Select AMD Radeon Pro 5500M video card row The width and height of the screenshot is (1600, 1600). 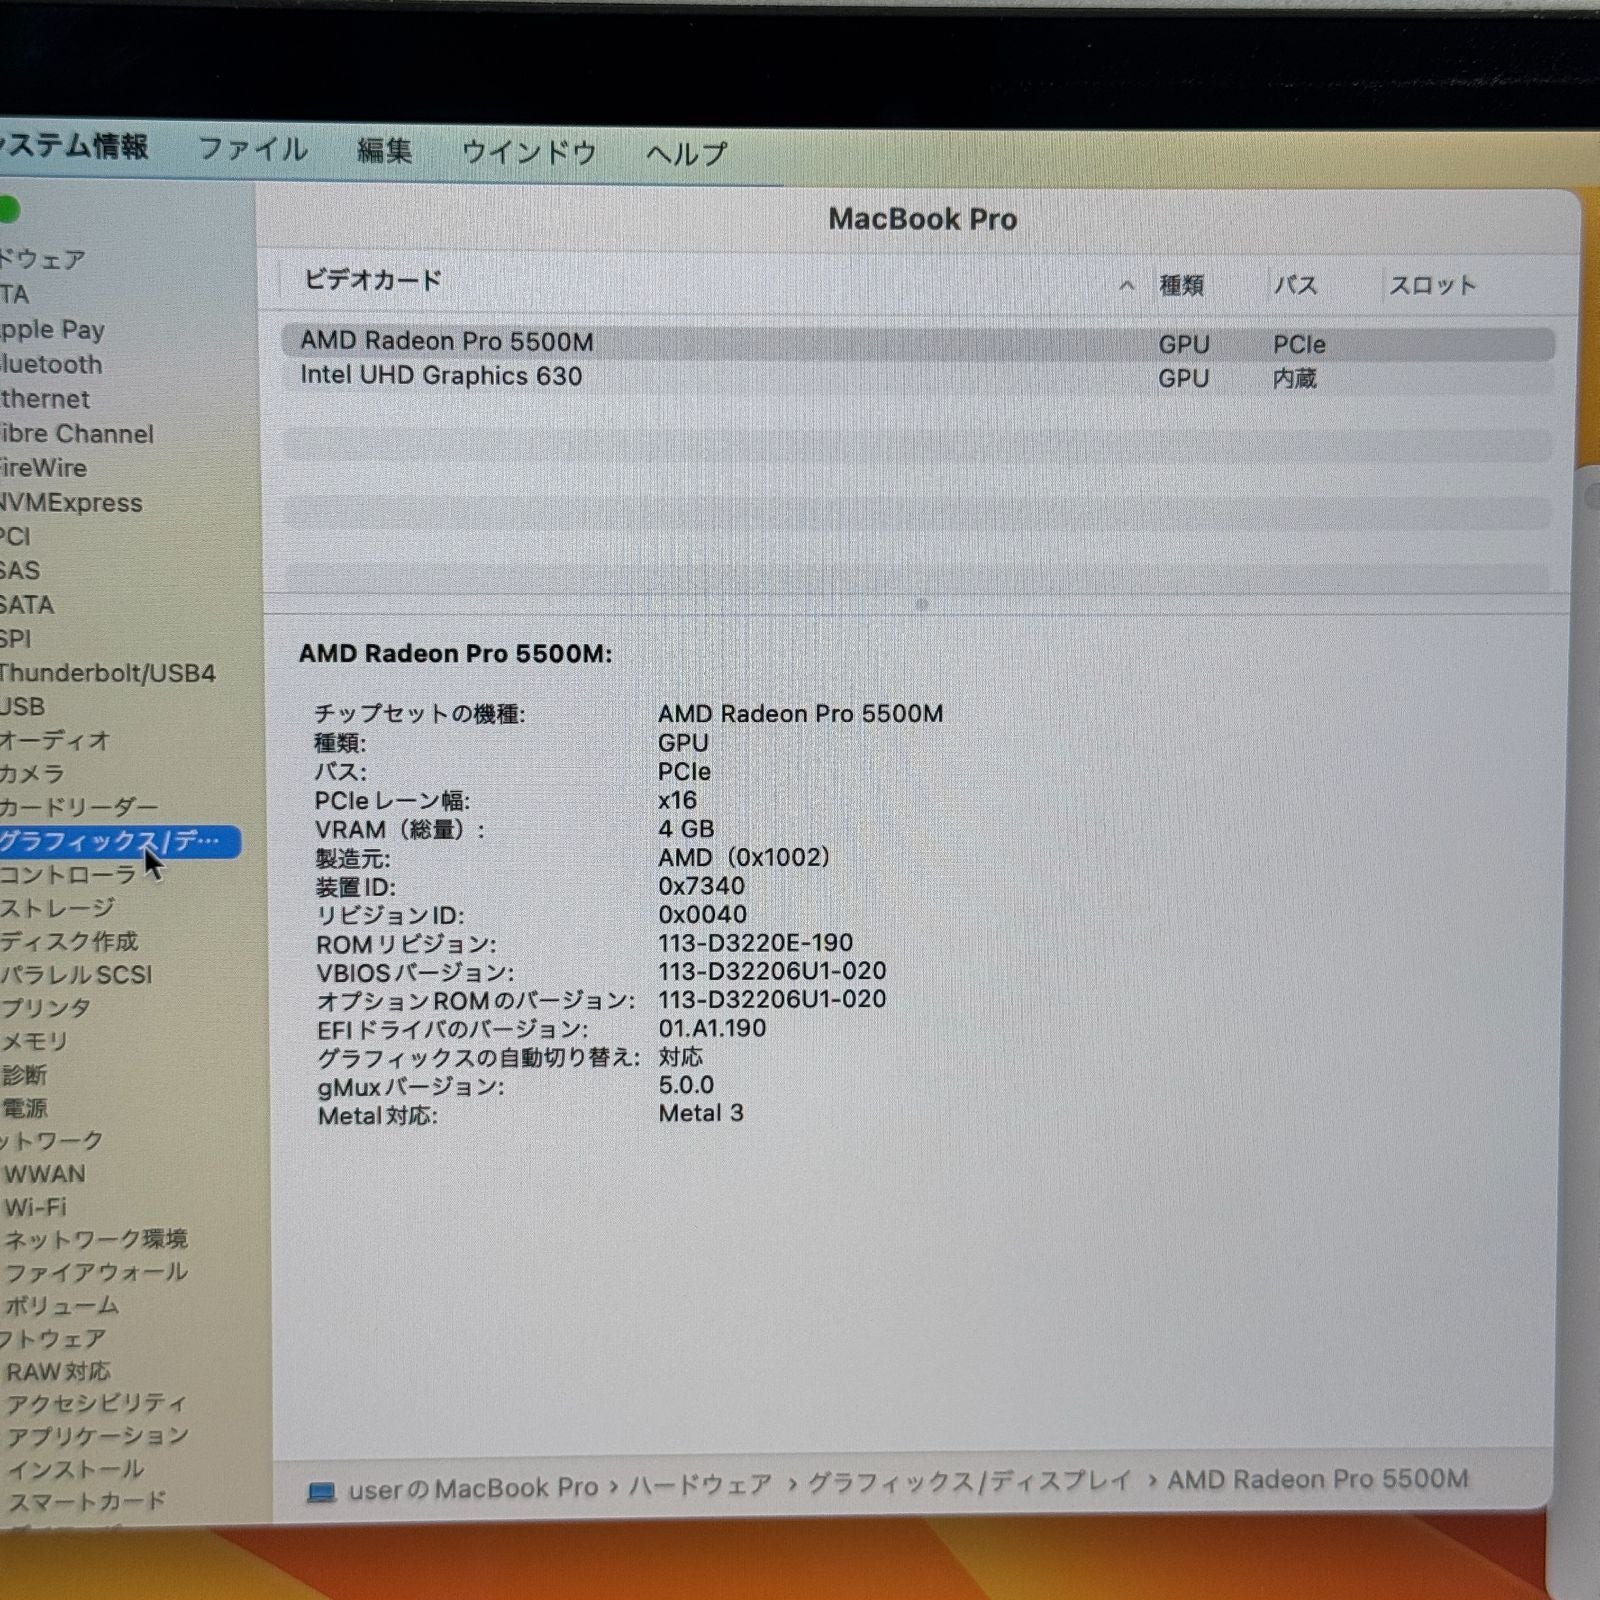(917, 342)
